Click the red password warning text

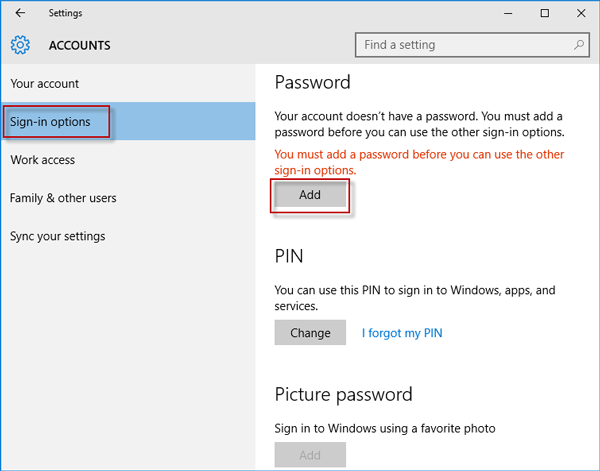(419, 162)
